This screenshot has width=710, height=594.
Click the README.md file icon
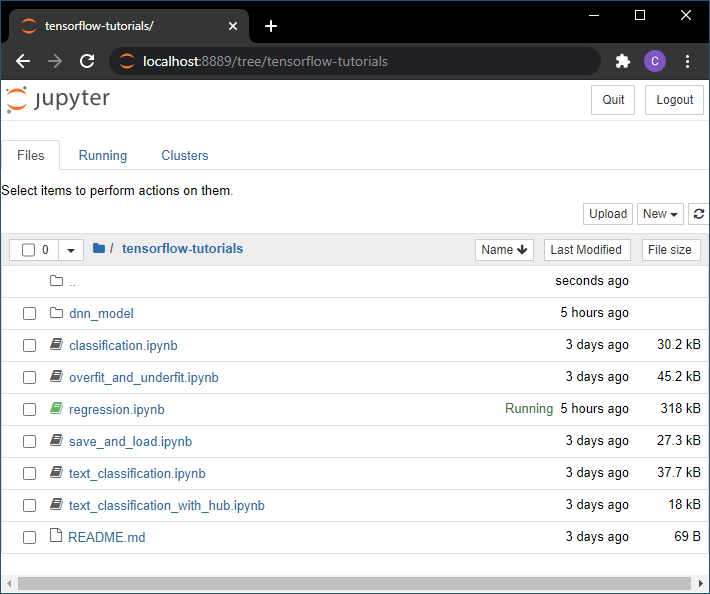point(56,535)
